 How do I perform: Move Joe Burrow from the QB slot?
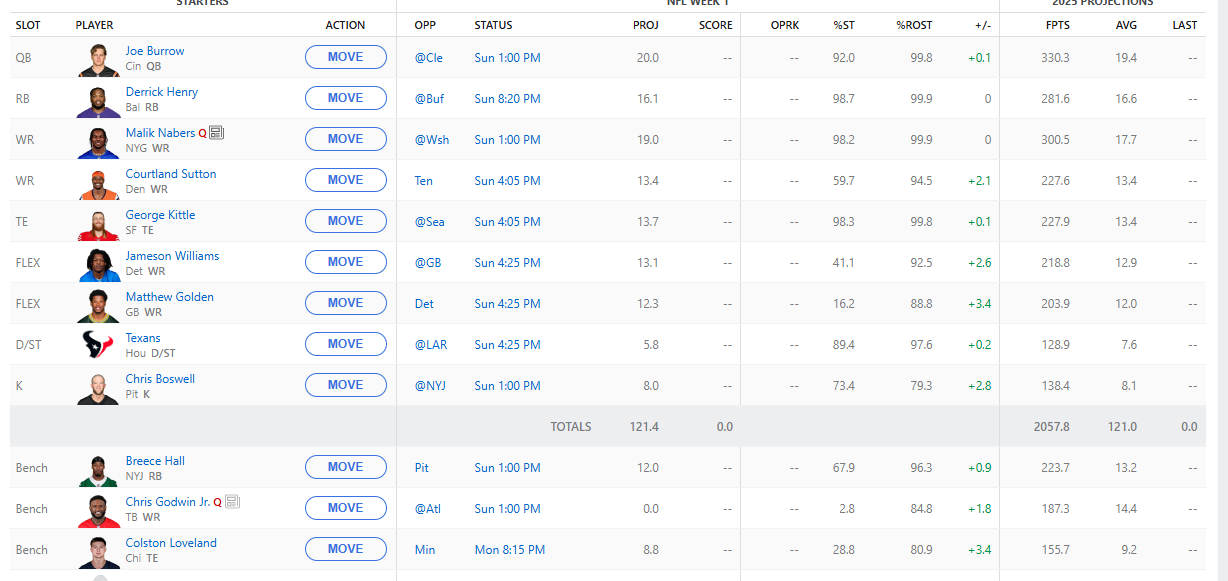click(346, 57)
